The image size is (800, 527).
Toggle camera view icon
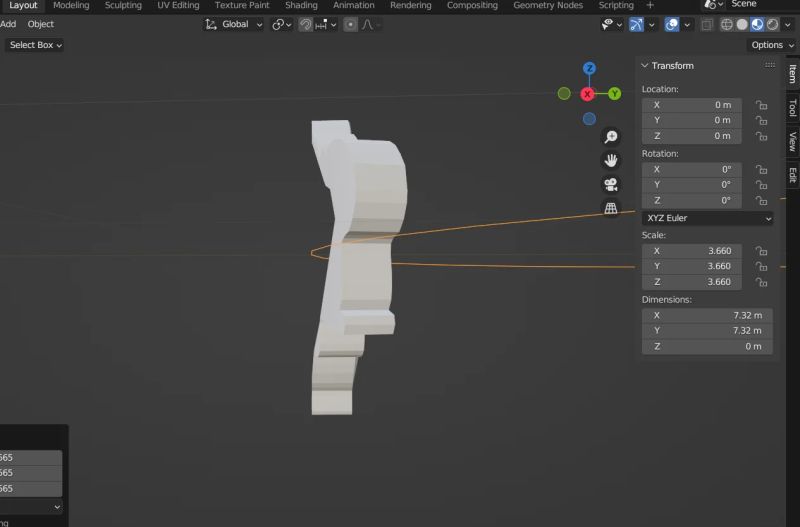click(x=611, y=184)
